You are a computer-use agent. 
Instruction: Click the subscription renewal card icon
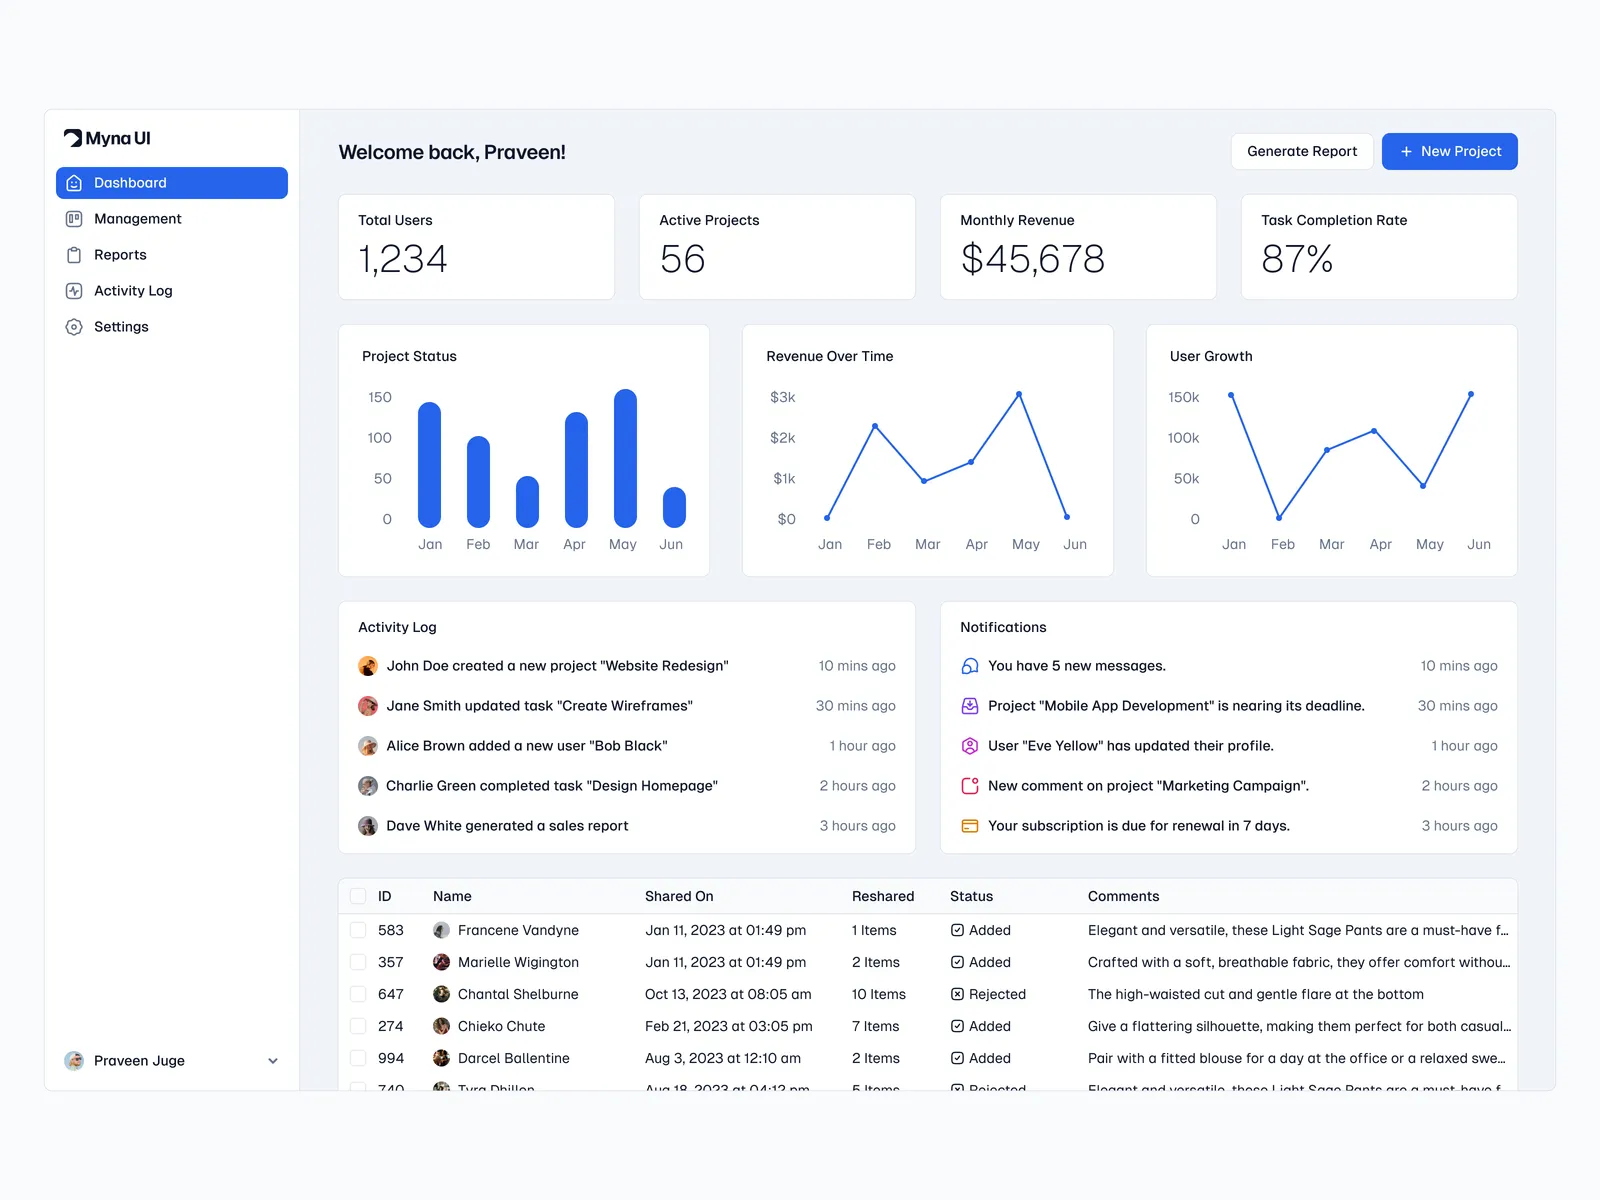(969, 826)
